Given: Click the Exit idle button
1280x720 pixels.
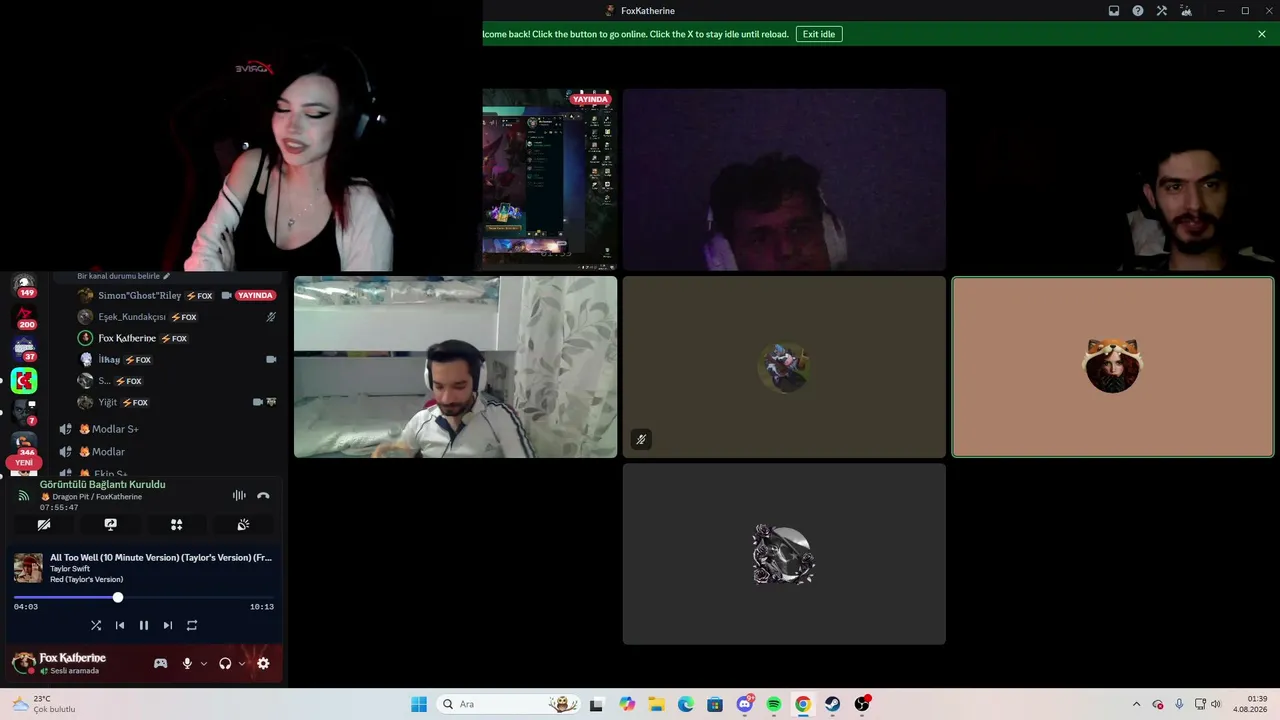Looking at the screenshot, I should [819, 34].
